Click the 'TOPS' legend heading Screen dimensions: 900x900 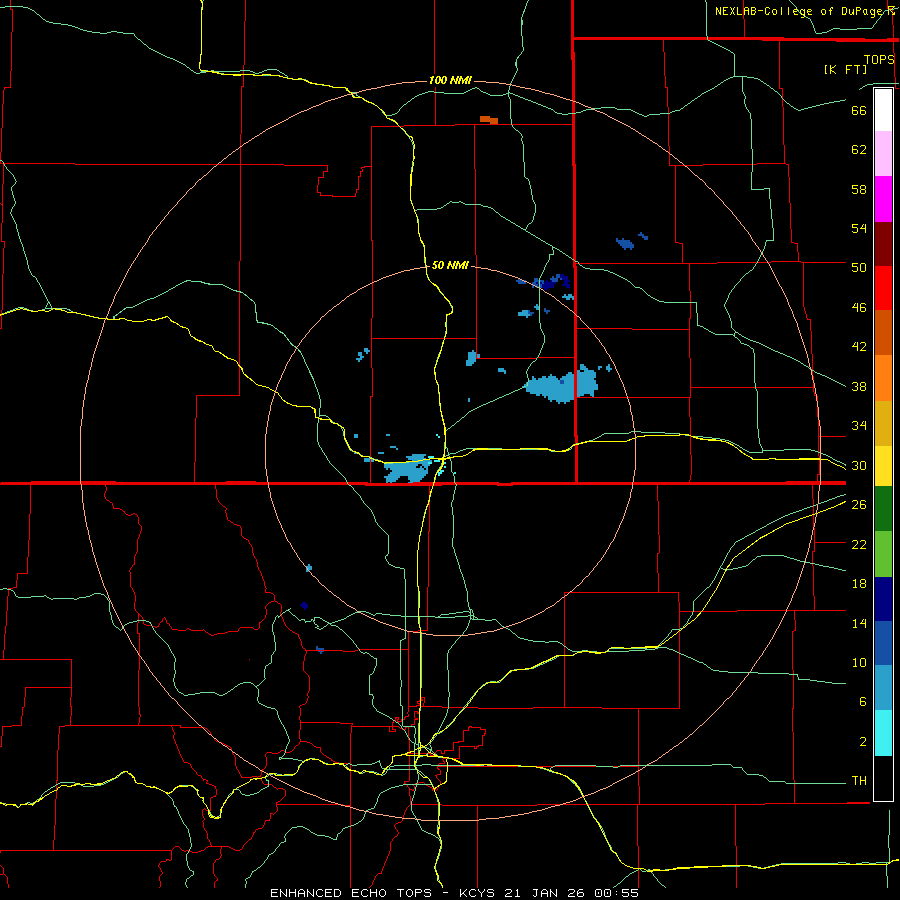pos(879,60)
